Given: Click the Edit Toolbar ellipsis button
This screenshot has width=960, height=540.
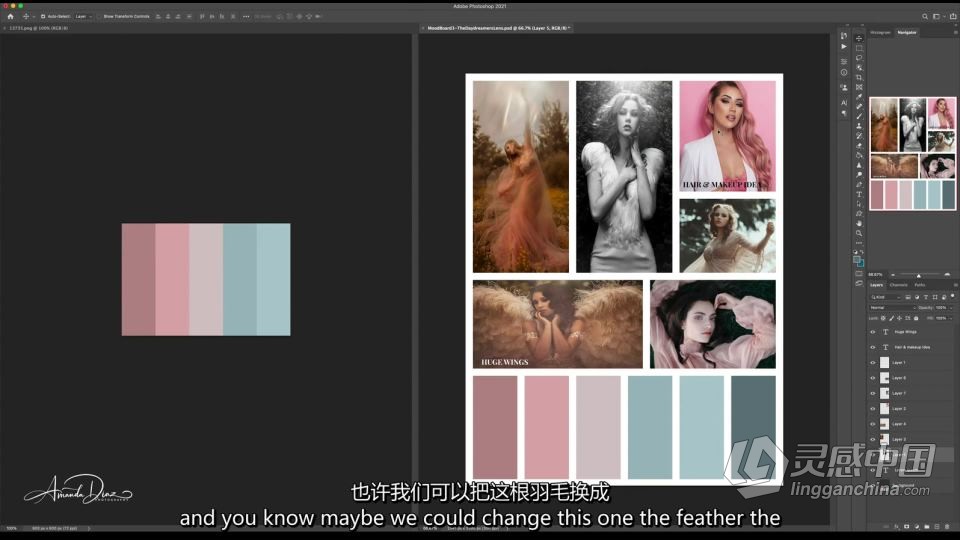Looking at the screenshot, I should click(x=859, y=243).
